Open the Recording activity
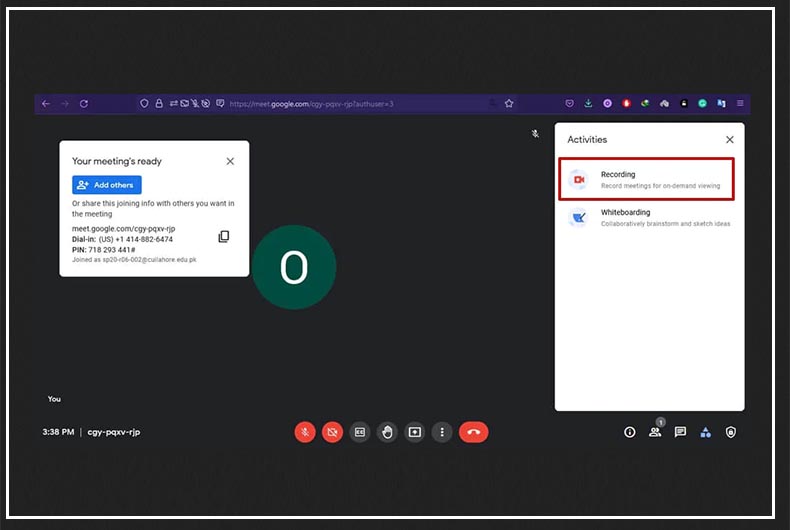This screenshot has height=530, width=790. [x=646, y=179]
